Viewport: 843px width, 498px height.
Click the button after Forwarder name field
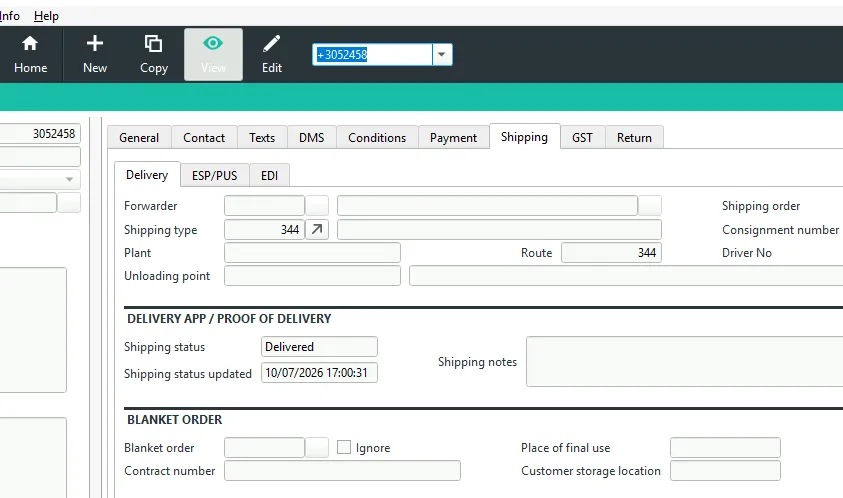(x=650, y=206)
